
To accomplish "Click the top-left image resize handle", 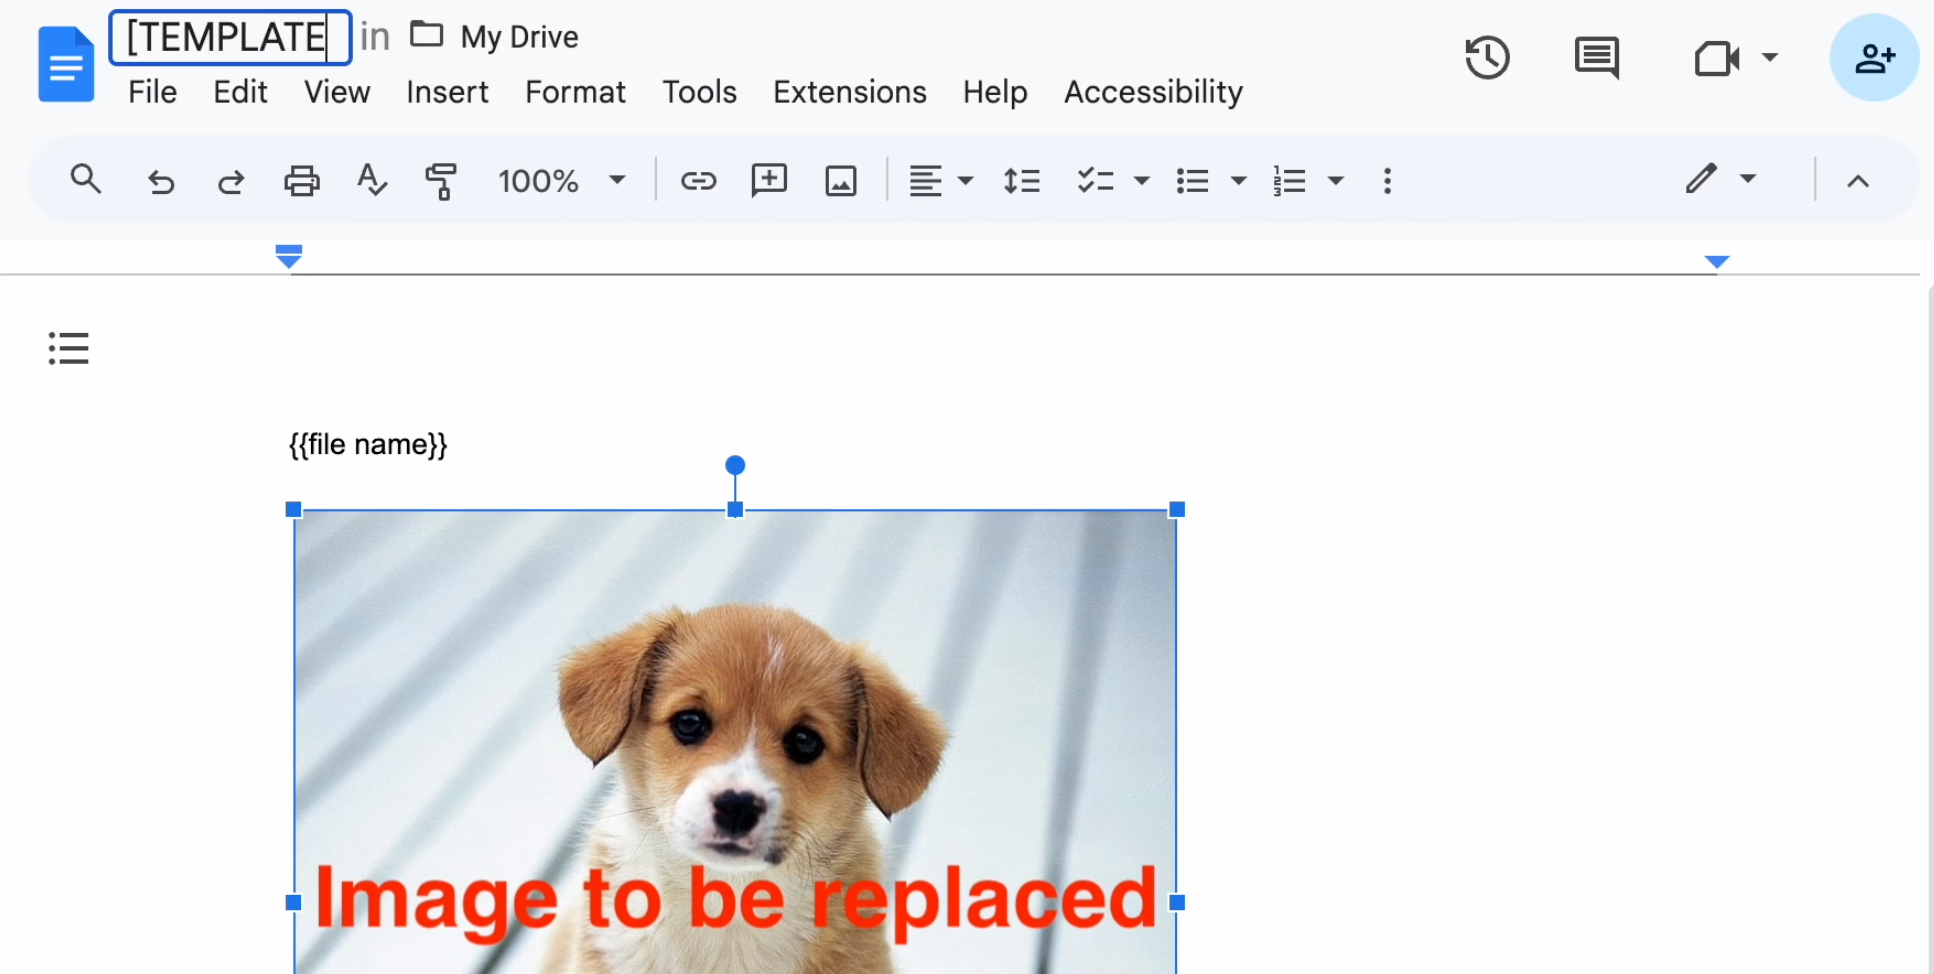I will coord(294,510).
